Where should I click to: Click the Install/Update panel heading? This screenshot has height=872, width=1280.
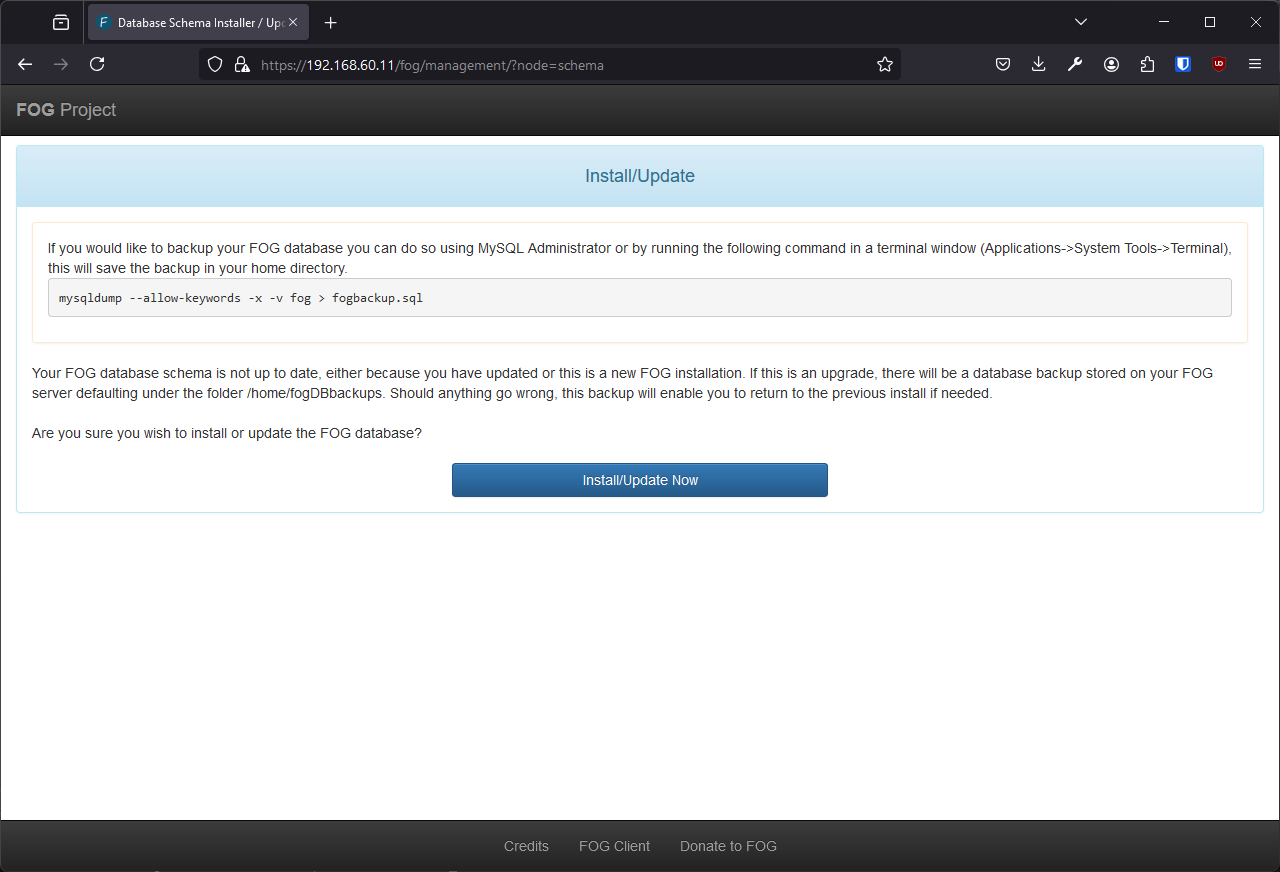click(x=640, y=176)
